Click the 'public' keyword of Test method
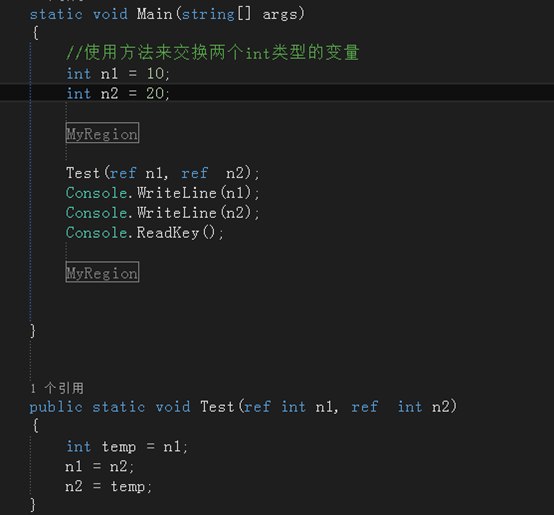 56,407
